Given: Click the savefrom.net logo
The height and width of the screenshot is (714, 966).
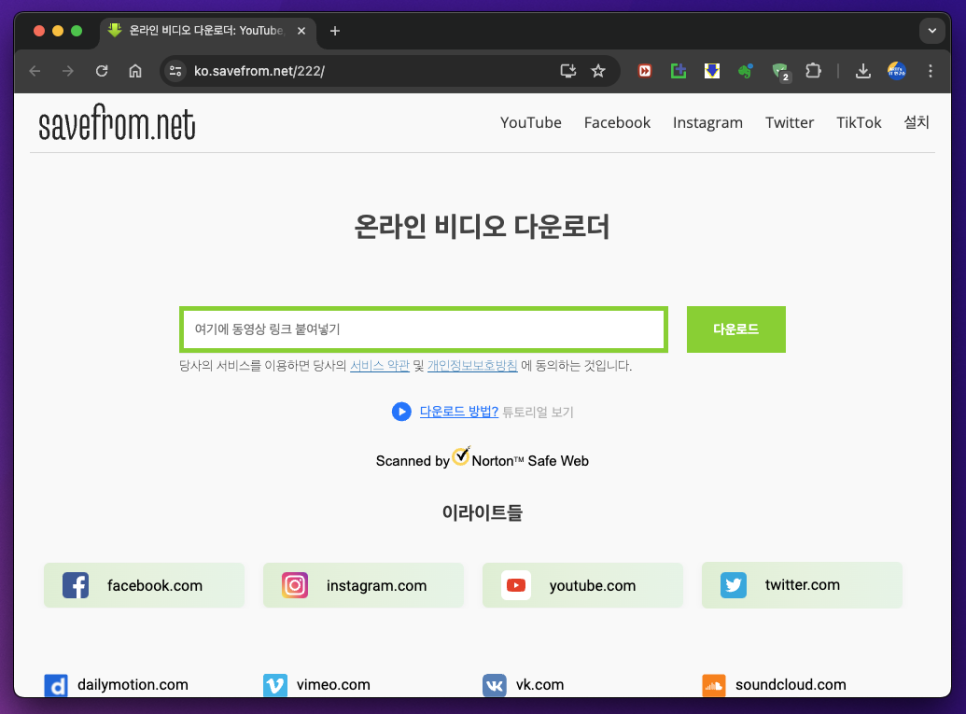Looking at the screenshot, I should click(x=117, y=123).
